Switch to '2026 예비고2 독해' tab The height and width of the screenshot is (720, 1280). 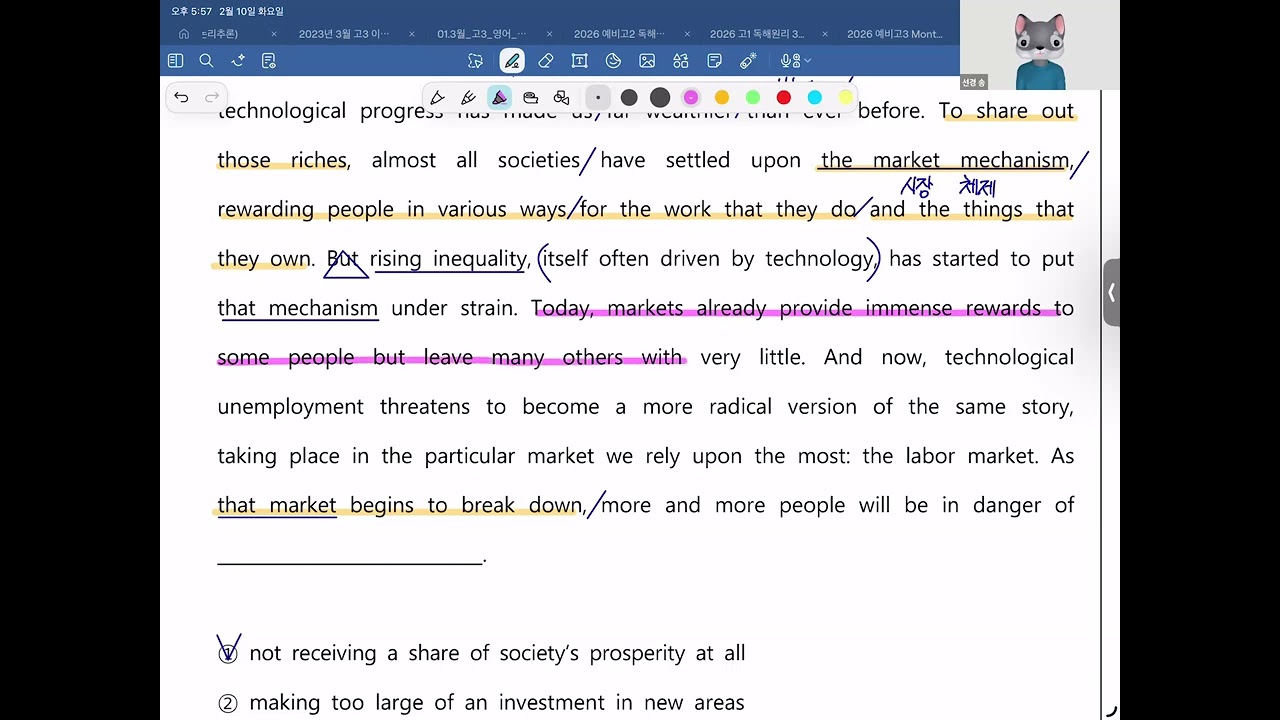(x=620, y=34)
